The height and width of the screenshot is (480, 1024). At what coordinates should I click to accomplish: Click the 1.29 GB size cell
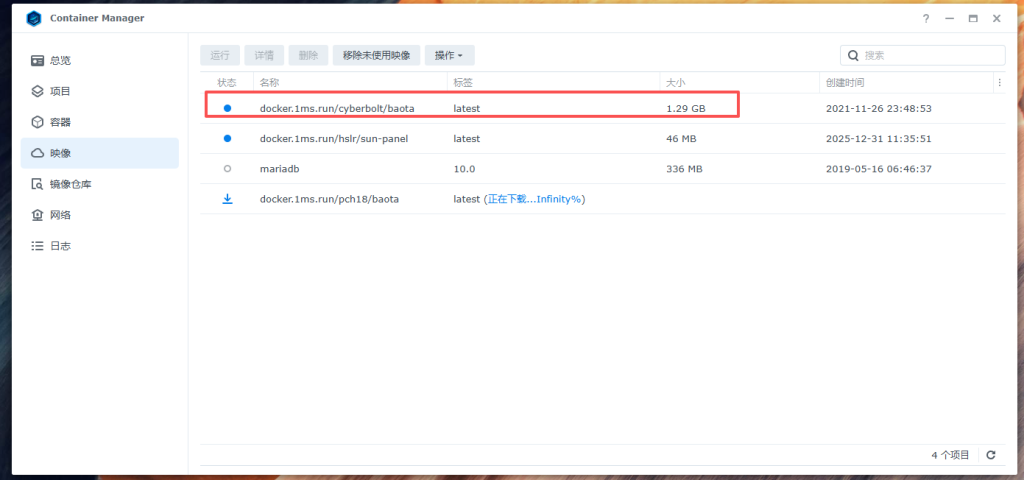tap(686, 108)
